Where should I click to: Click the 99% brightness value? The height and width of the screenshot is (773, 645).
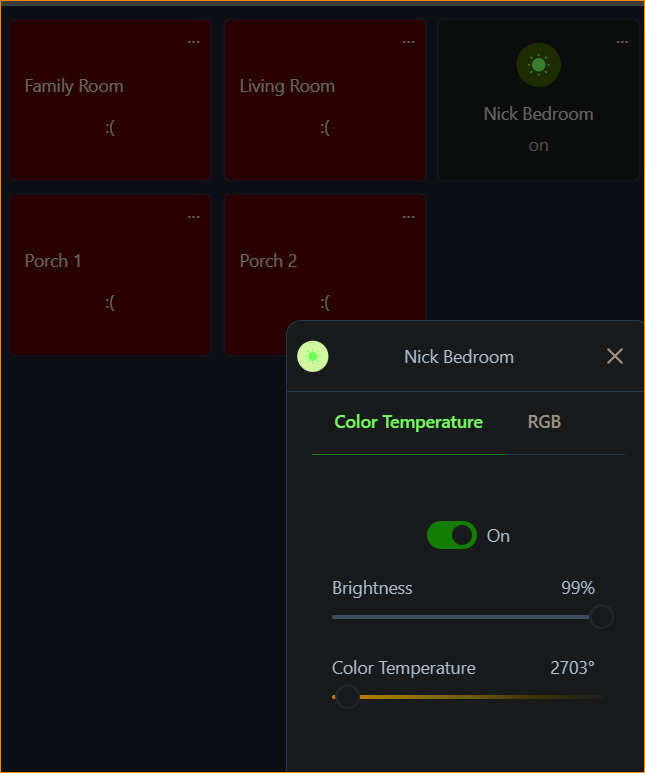coord(578,588)
